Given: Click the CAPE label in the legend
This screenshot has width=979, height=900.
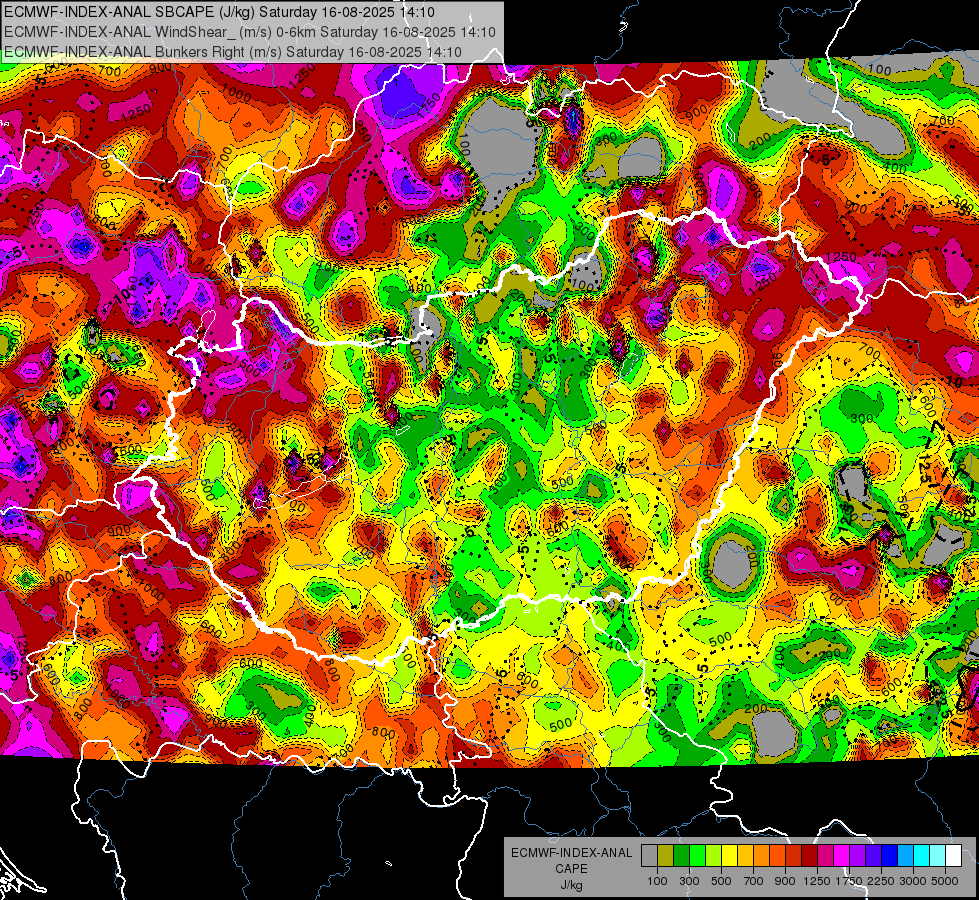Looking at the screenshot, I should coord(571,868).
